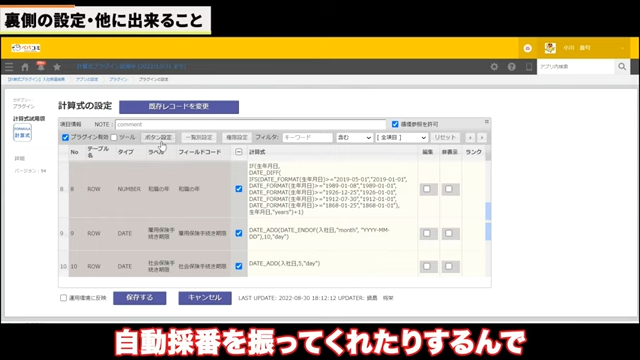The image size is (640, 360).
Task: Click the mobile view phone icon
Action: [x=529, y=67]
